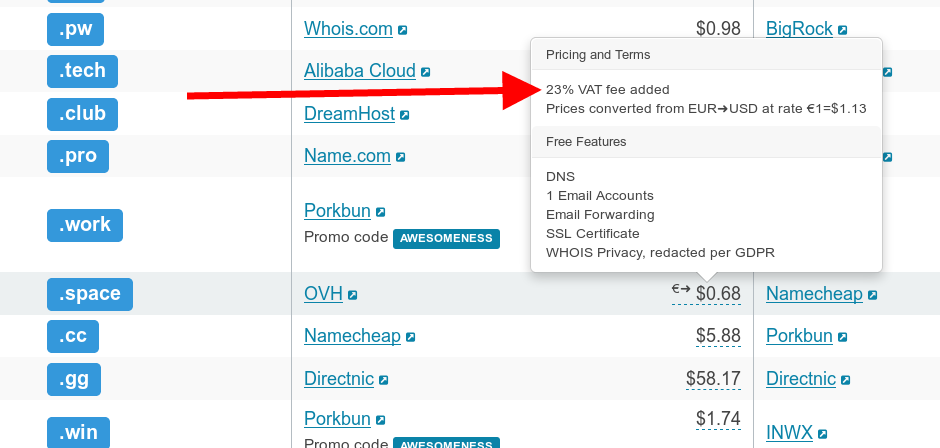Click the $58.17 Directnic price

[x=713, y=379]
